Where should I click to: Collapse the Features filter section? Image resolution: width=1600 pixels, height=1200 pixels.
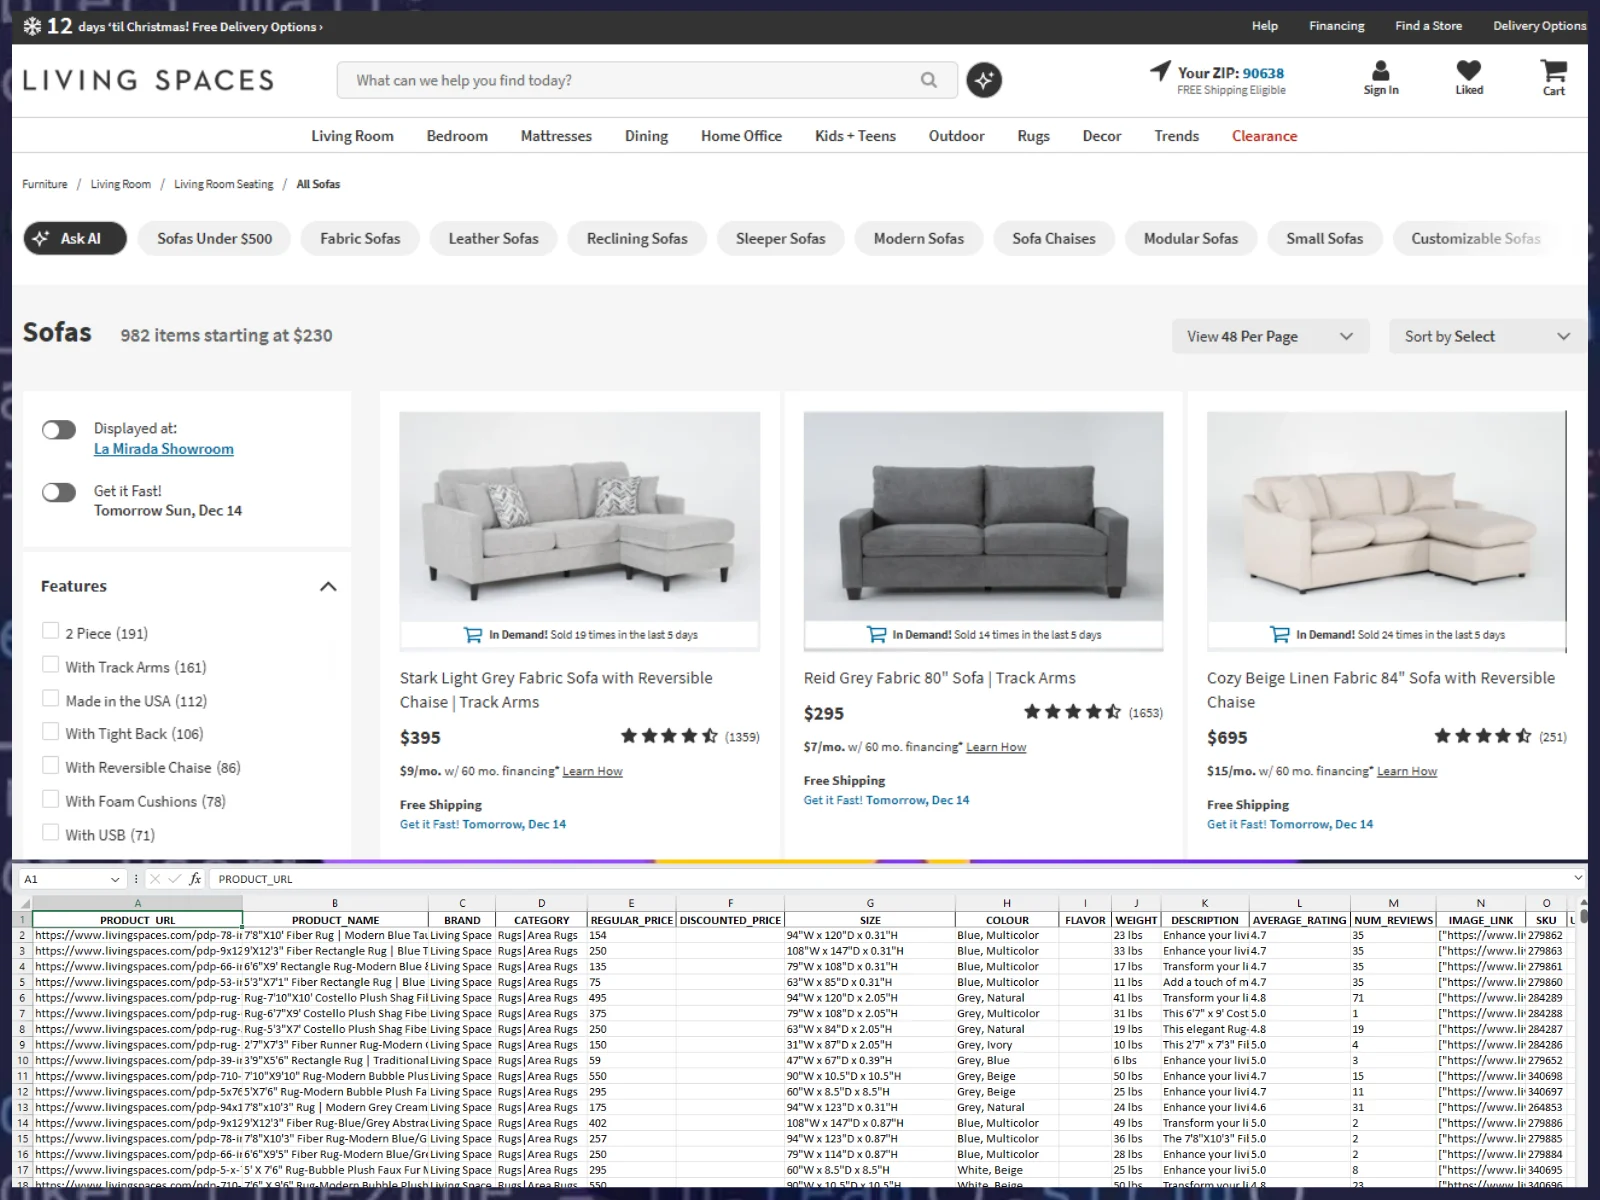pyautogui.click(x=328, y=586)
